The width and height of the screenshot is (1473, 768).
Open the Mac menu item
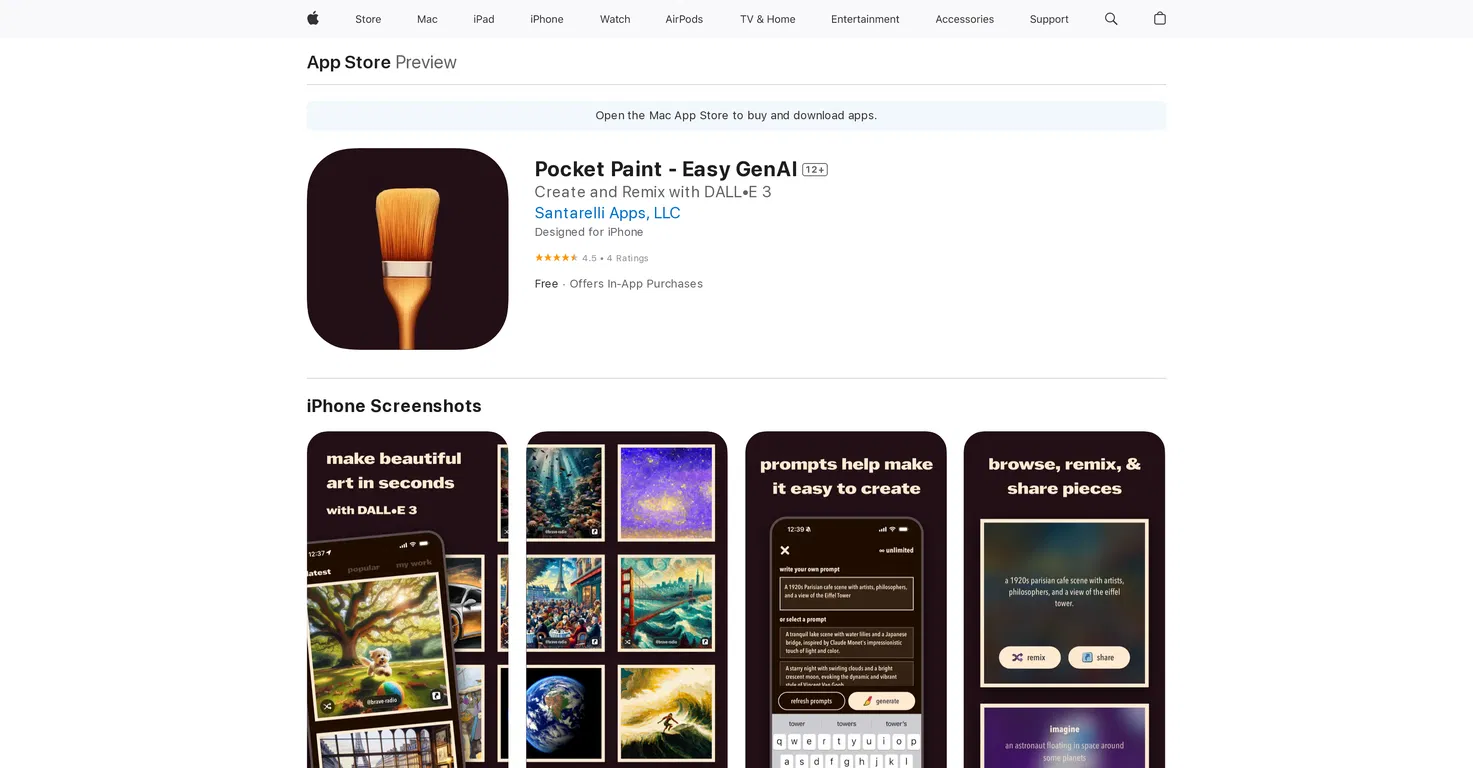pos(427,19)
